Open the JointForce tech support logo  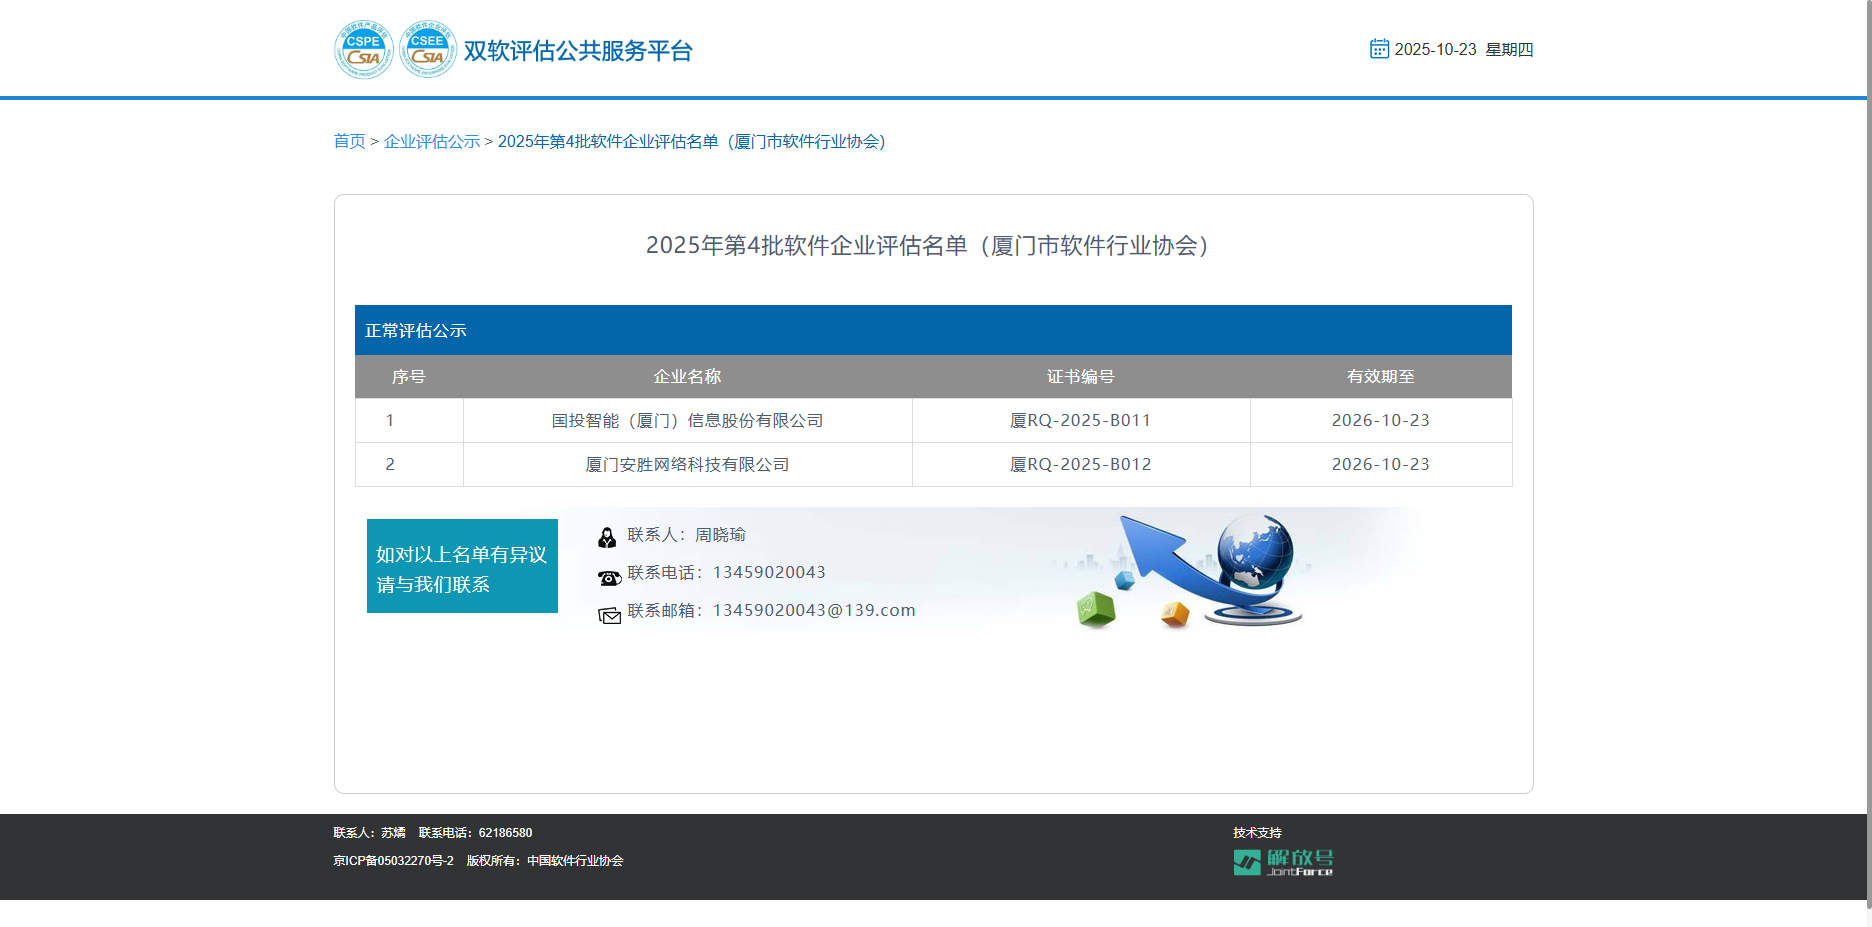click(x=1283, y=862)
